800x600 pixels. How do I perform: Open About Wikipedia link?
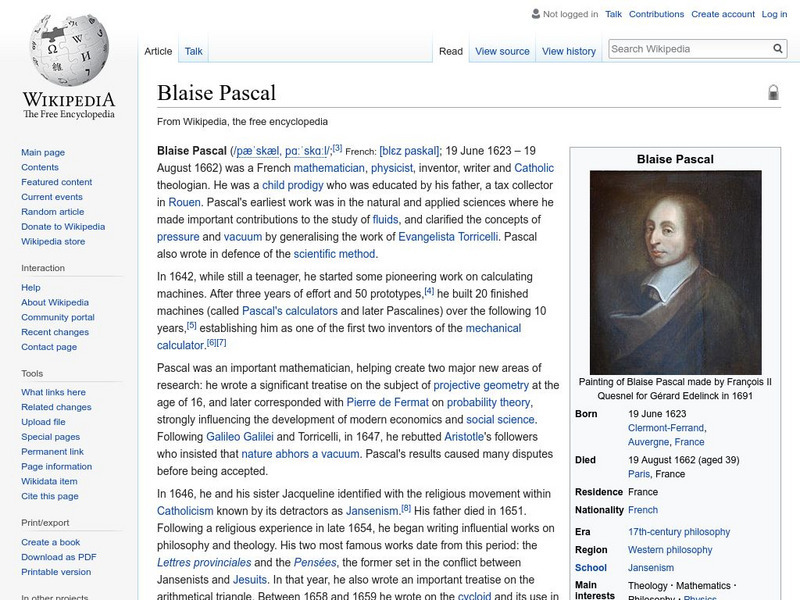[55, 302]
